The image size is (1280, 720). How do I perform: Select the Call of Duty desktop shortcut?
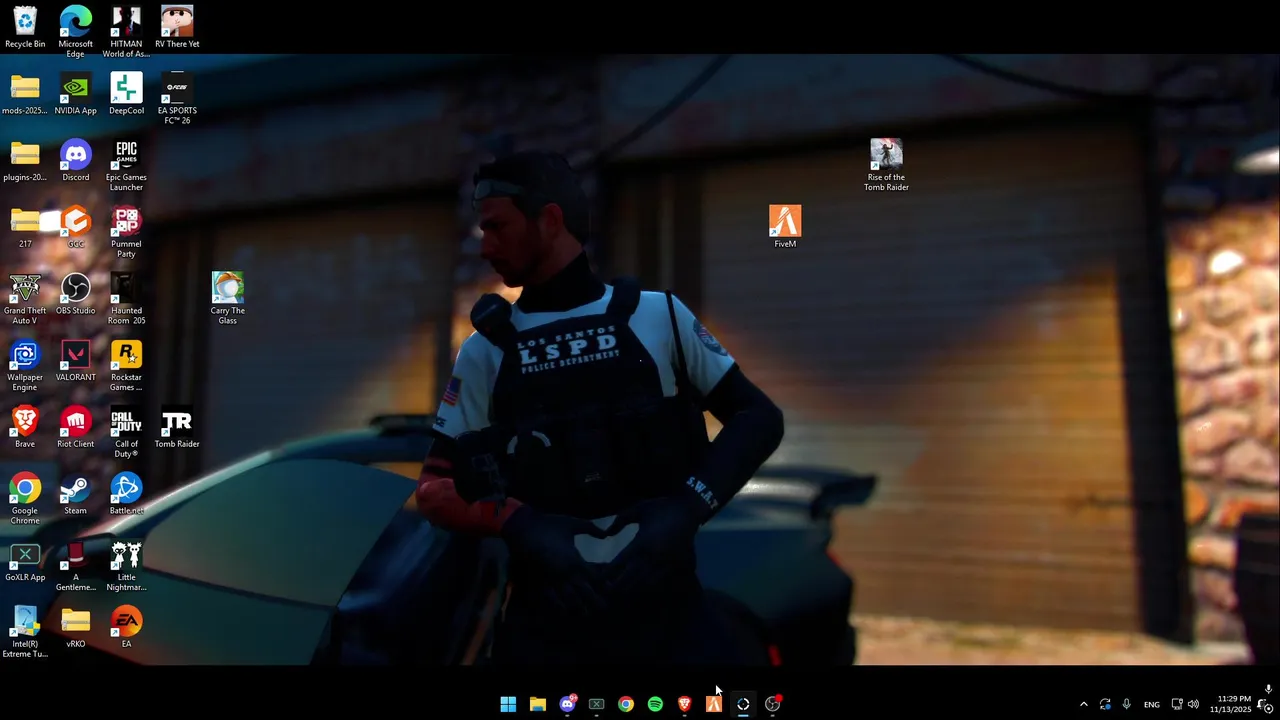click(126, 433)
